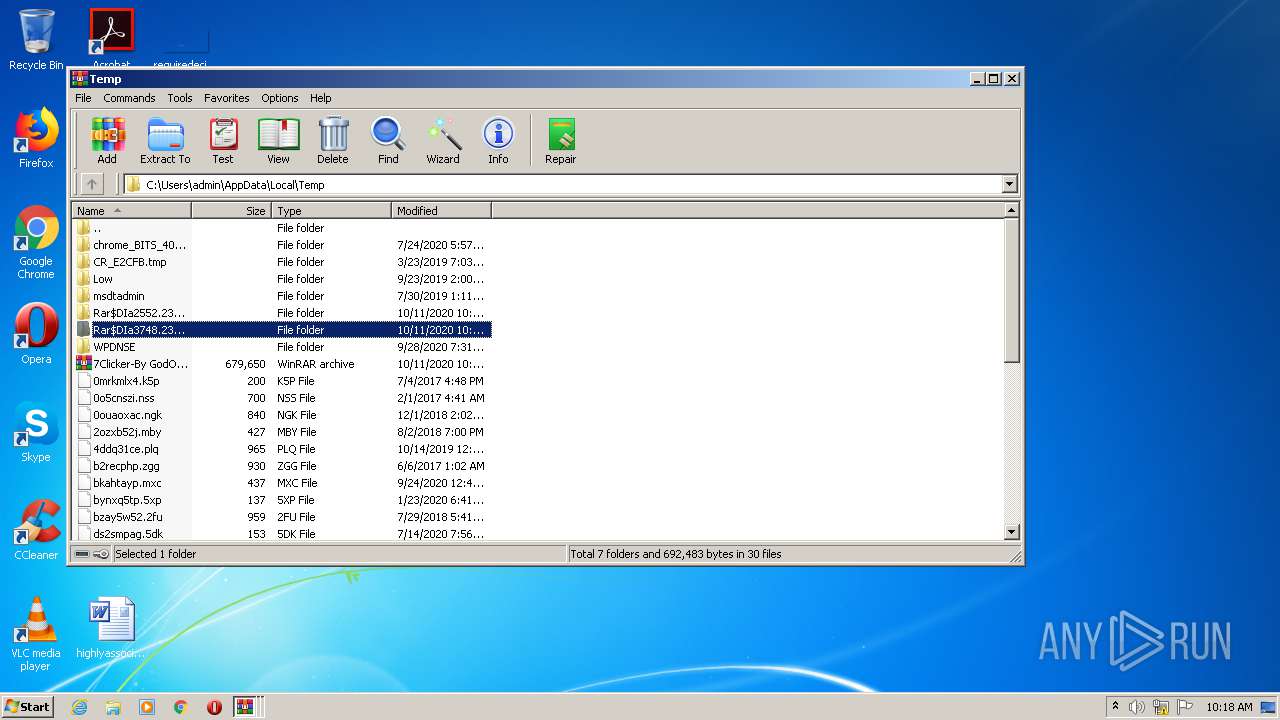Image resolution: width=1280 pixels, height=720 pixels.
Task: Open the File menu
Action: click(x=83, y=98)
